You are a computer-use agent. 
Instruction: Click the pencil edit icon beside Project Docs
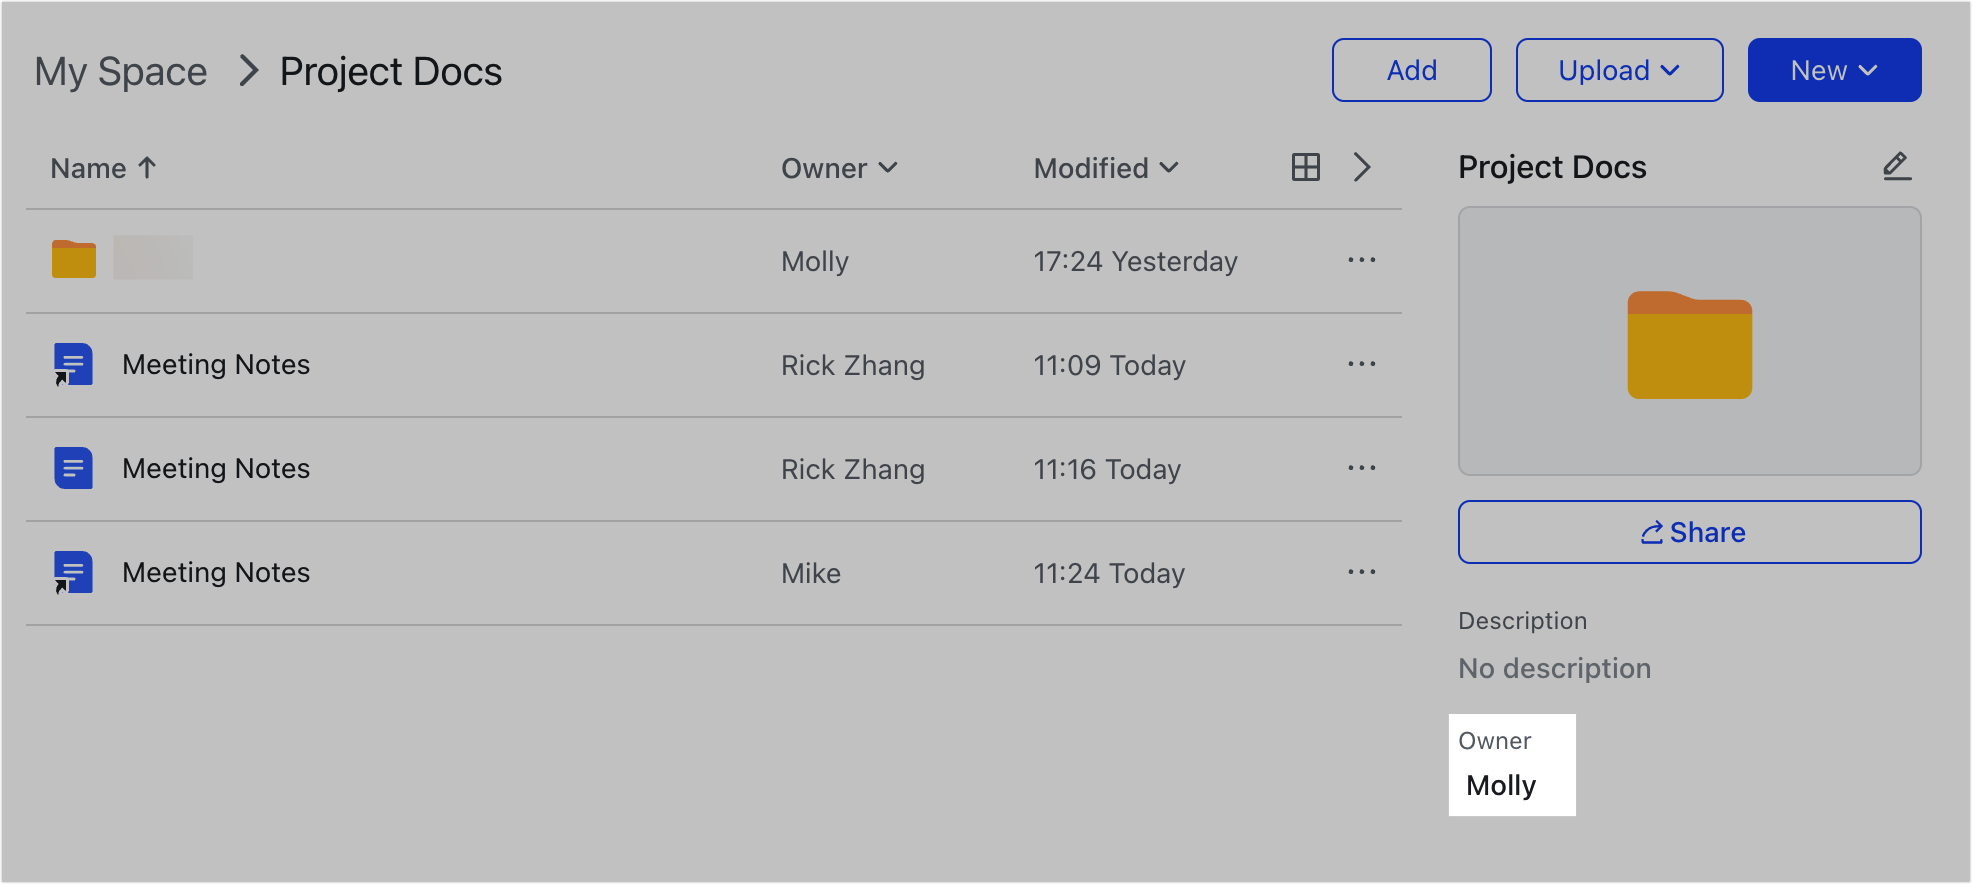1896,166
